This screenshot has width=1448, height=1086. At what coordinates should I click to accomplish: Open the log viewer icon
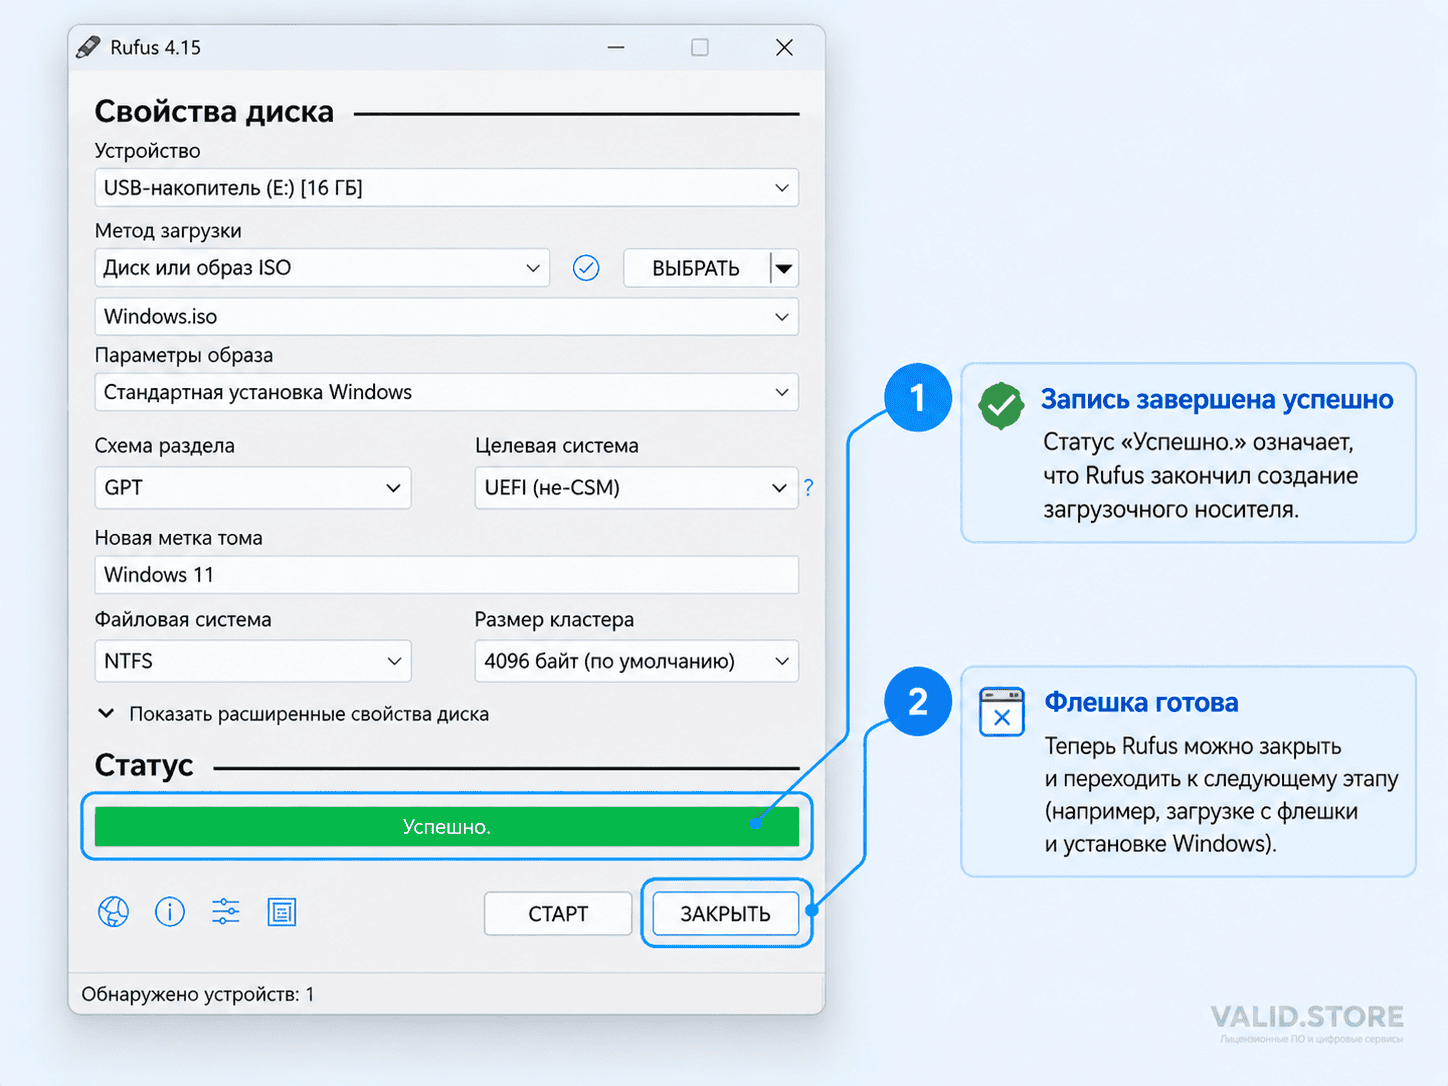click(x=282, y=912)
